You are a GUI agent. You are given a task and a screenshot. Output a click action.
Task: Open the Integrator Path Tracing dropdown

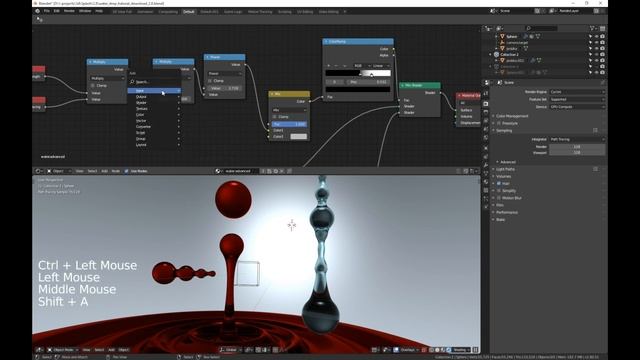coord(577,139)
